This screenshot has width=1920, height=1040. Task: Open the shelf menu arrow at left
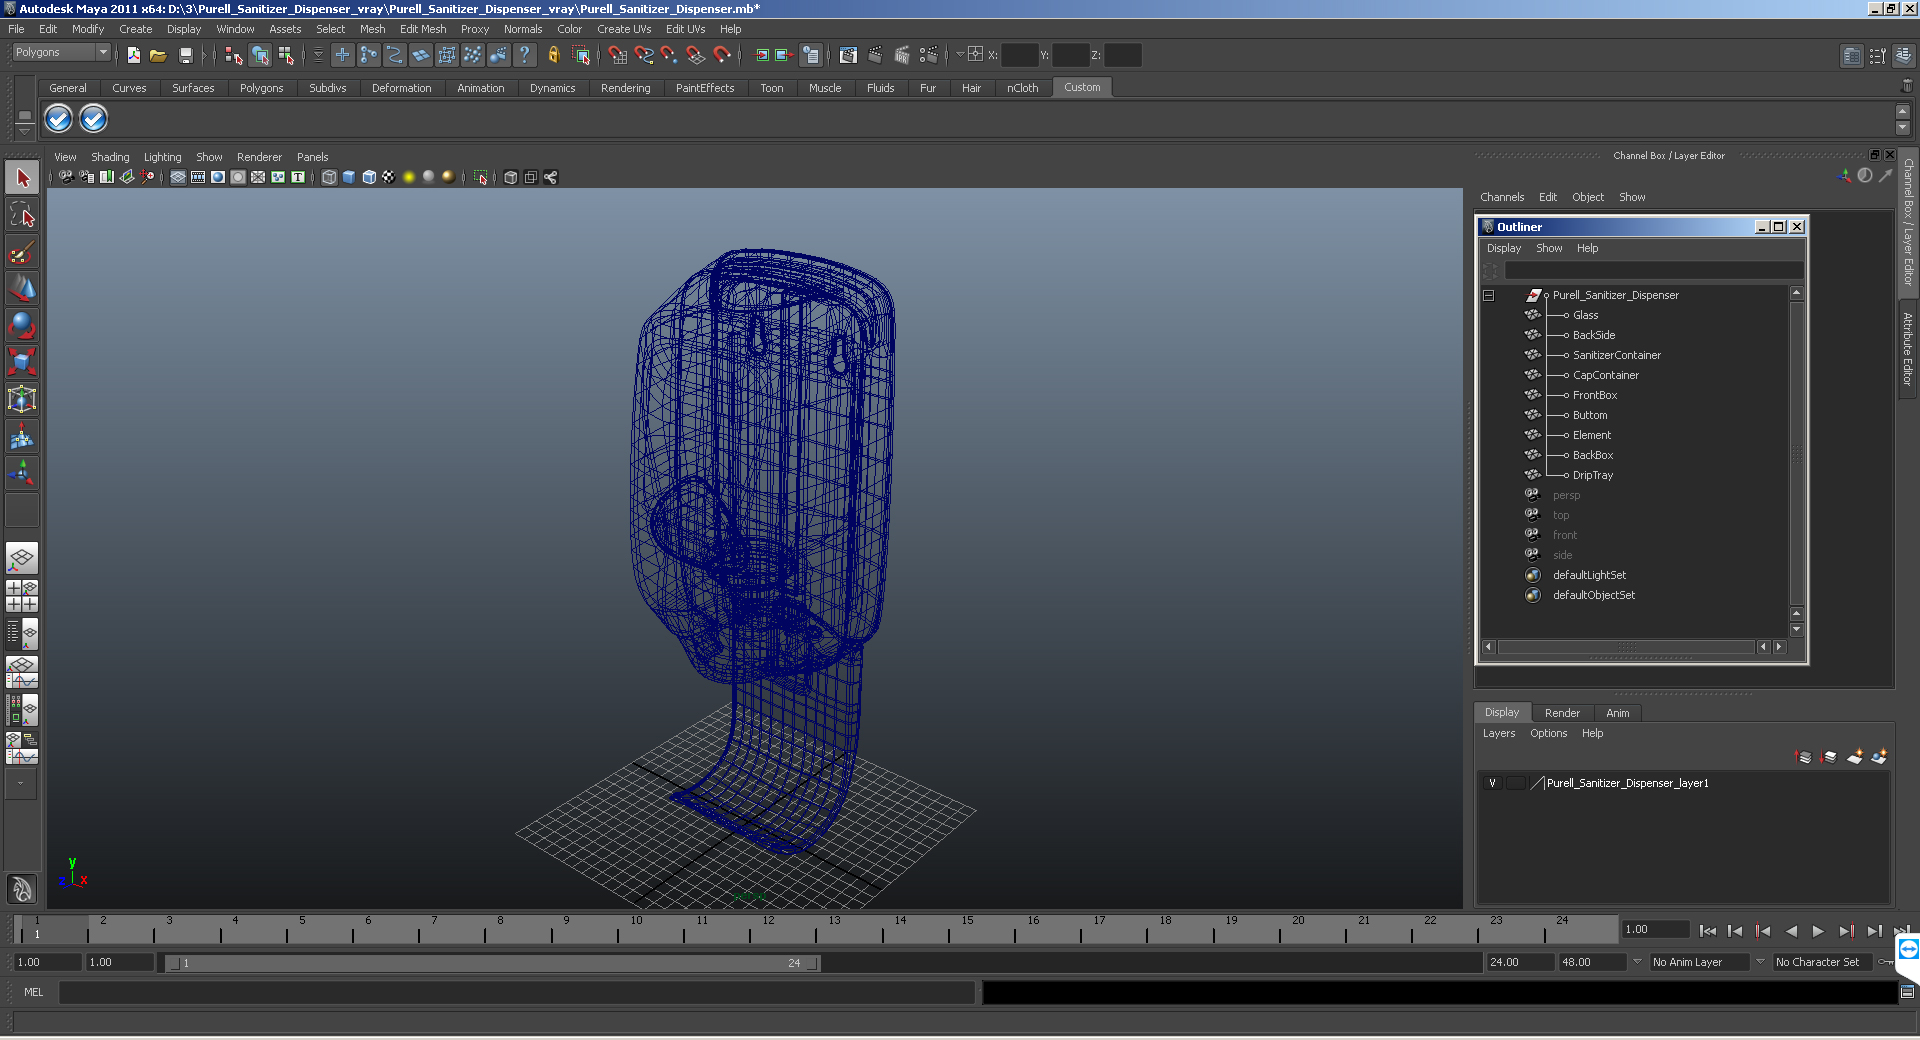(24, 133)
